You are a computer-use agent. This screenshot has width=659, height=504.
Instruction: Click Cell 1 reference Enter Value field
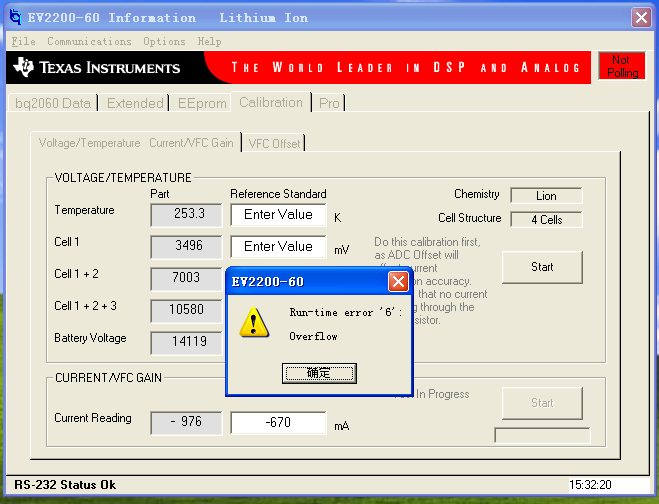(x=278, y=246)
